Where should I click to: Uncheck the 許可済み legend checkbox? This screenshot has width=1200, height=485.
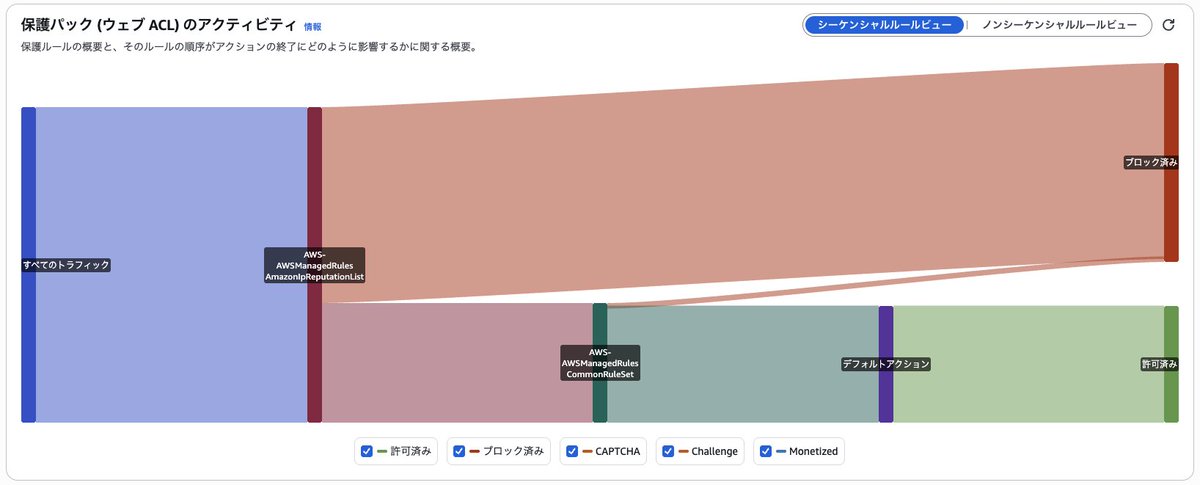click(367, 451)
